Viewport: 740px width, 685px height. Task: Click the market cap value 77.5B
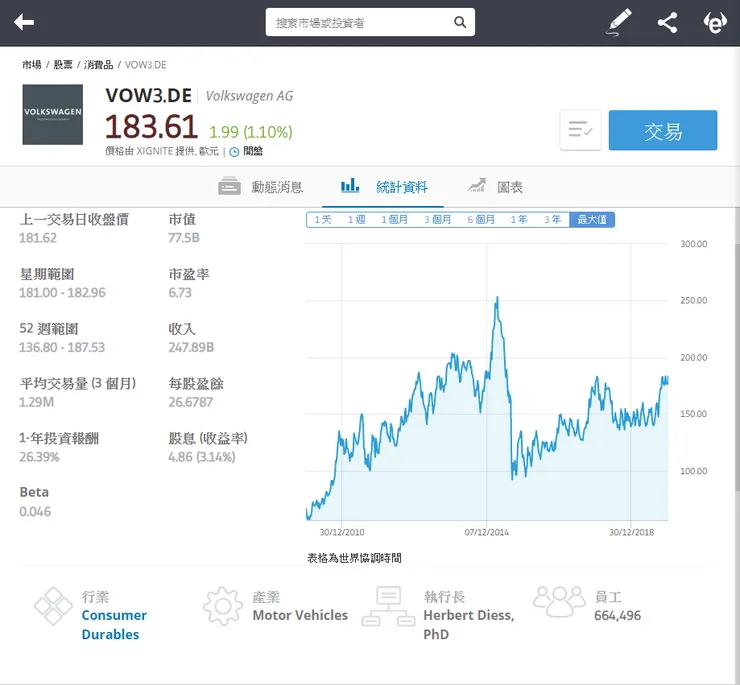tap(184, 237)
